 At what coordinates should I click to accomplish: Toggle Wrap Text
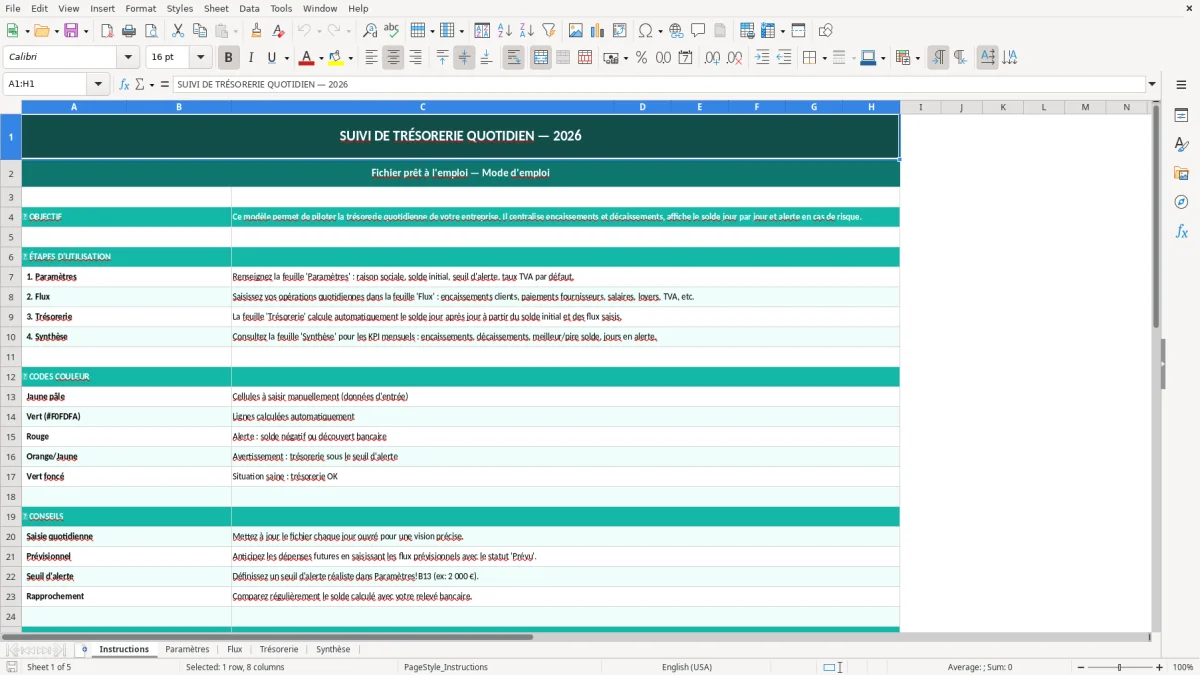(x=513, y=58)
